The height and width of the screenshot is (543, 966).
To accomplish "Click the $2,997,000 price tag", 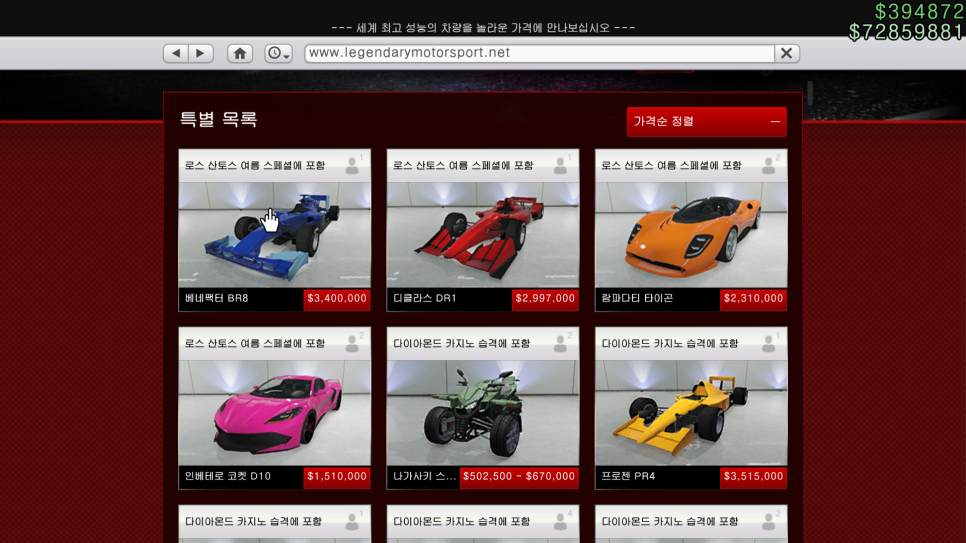I will click(x=545, y=298).
